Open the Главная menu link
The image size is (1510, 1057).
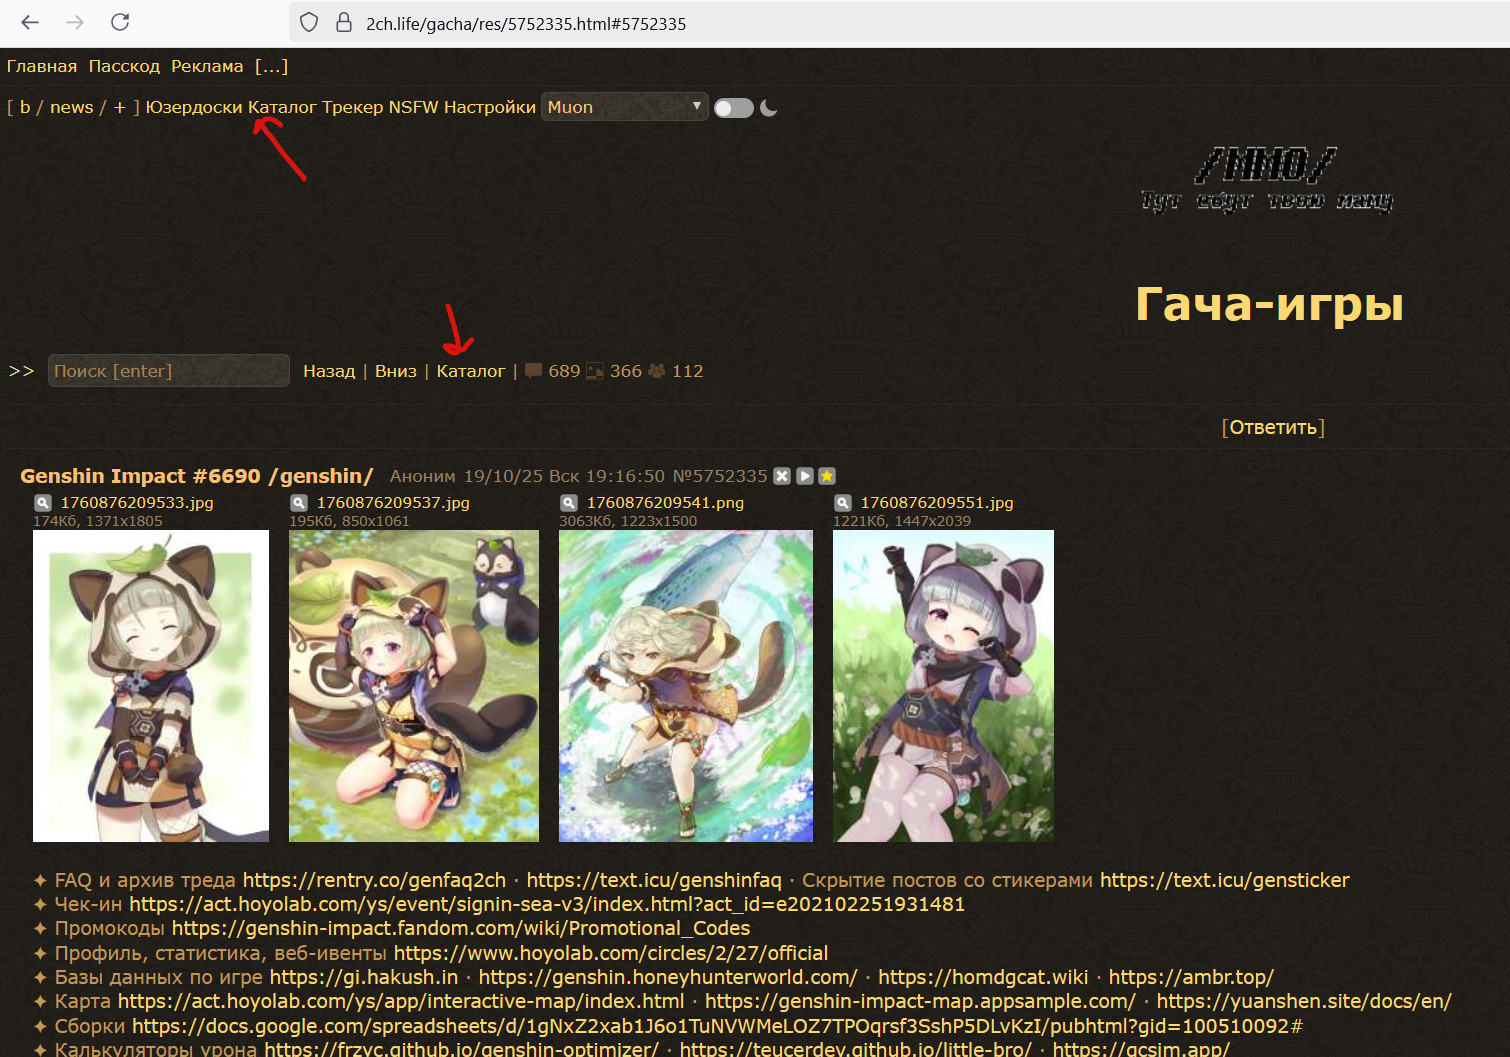click(42, 66)
